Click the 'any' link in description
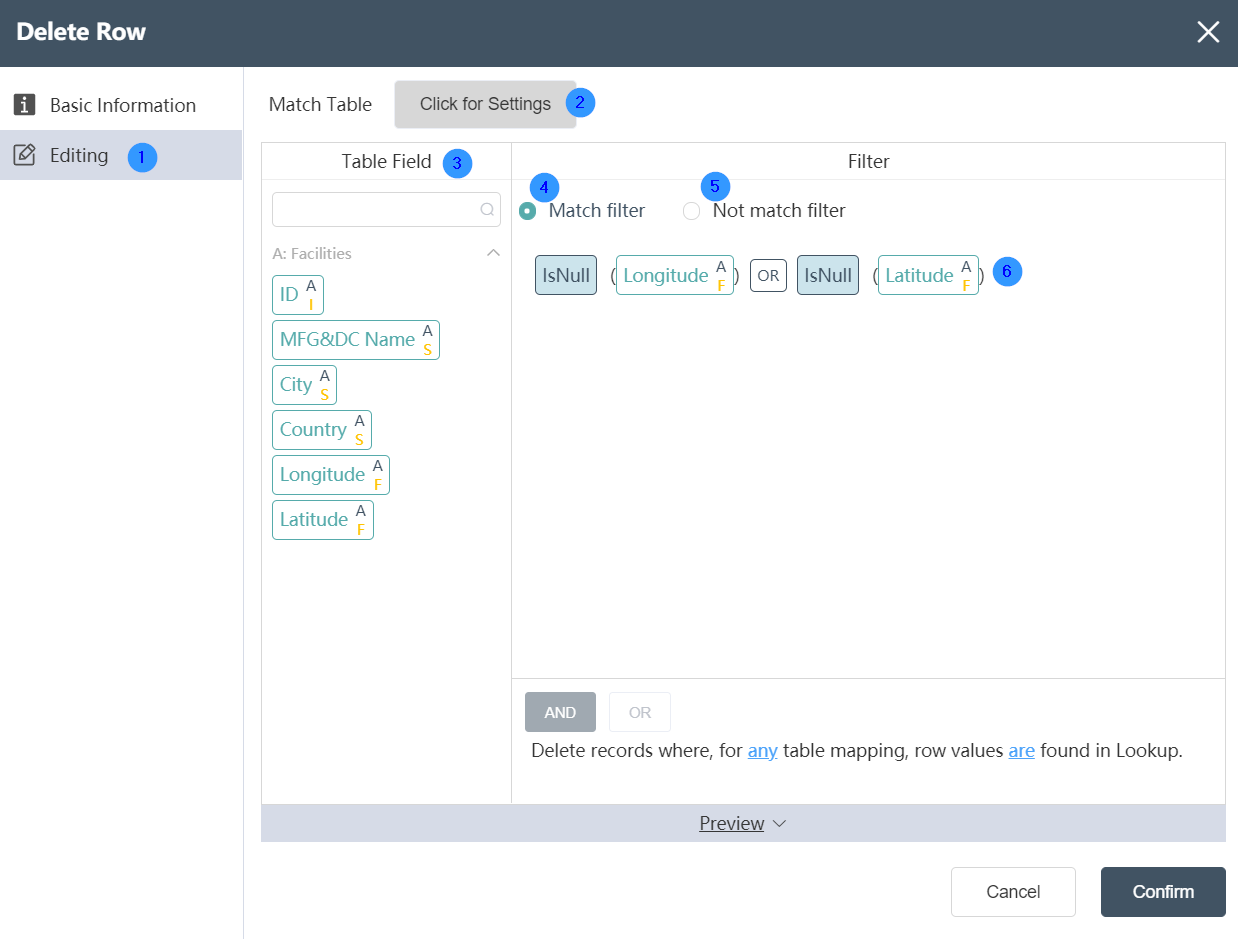Image resolution: width=1238 pixels, height=939 pixels. pos(763,751)
